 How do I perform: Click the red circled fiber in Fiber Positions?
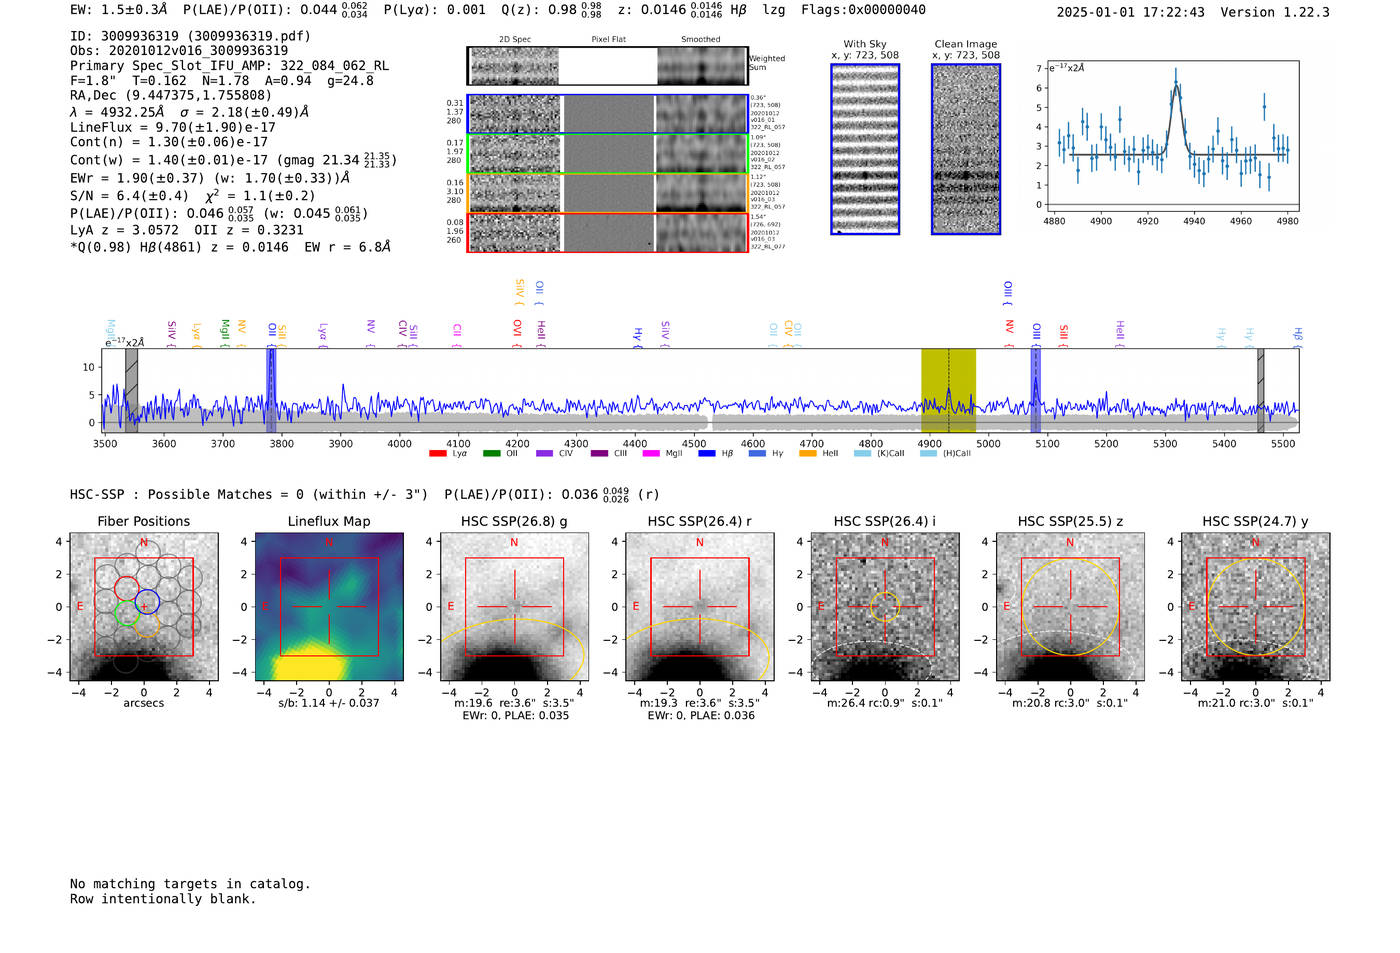point(126,588)
